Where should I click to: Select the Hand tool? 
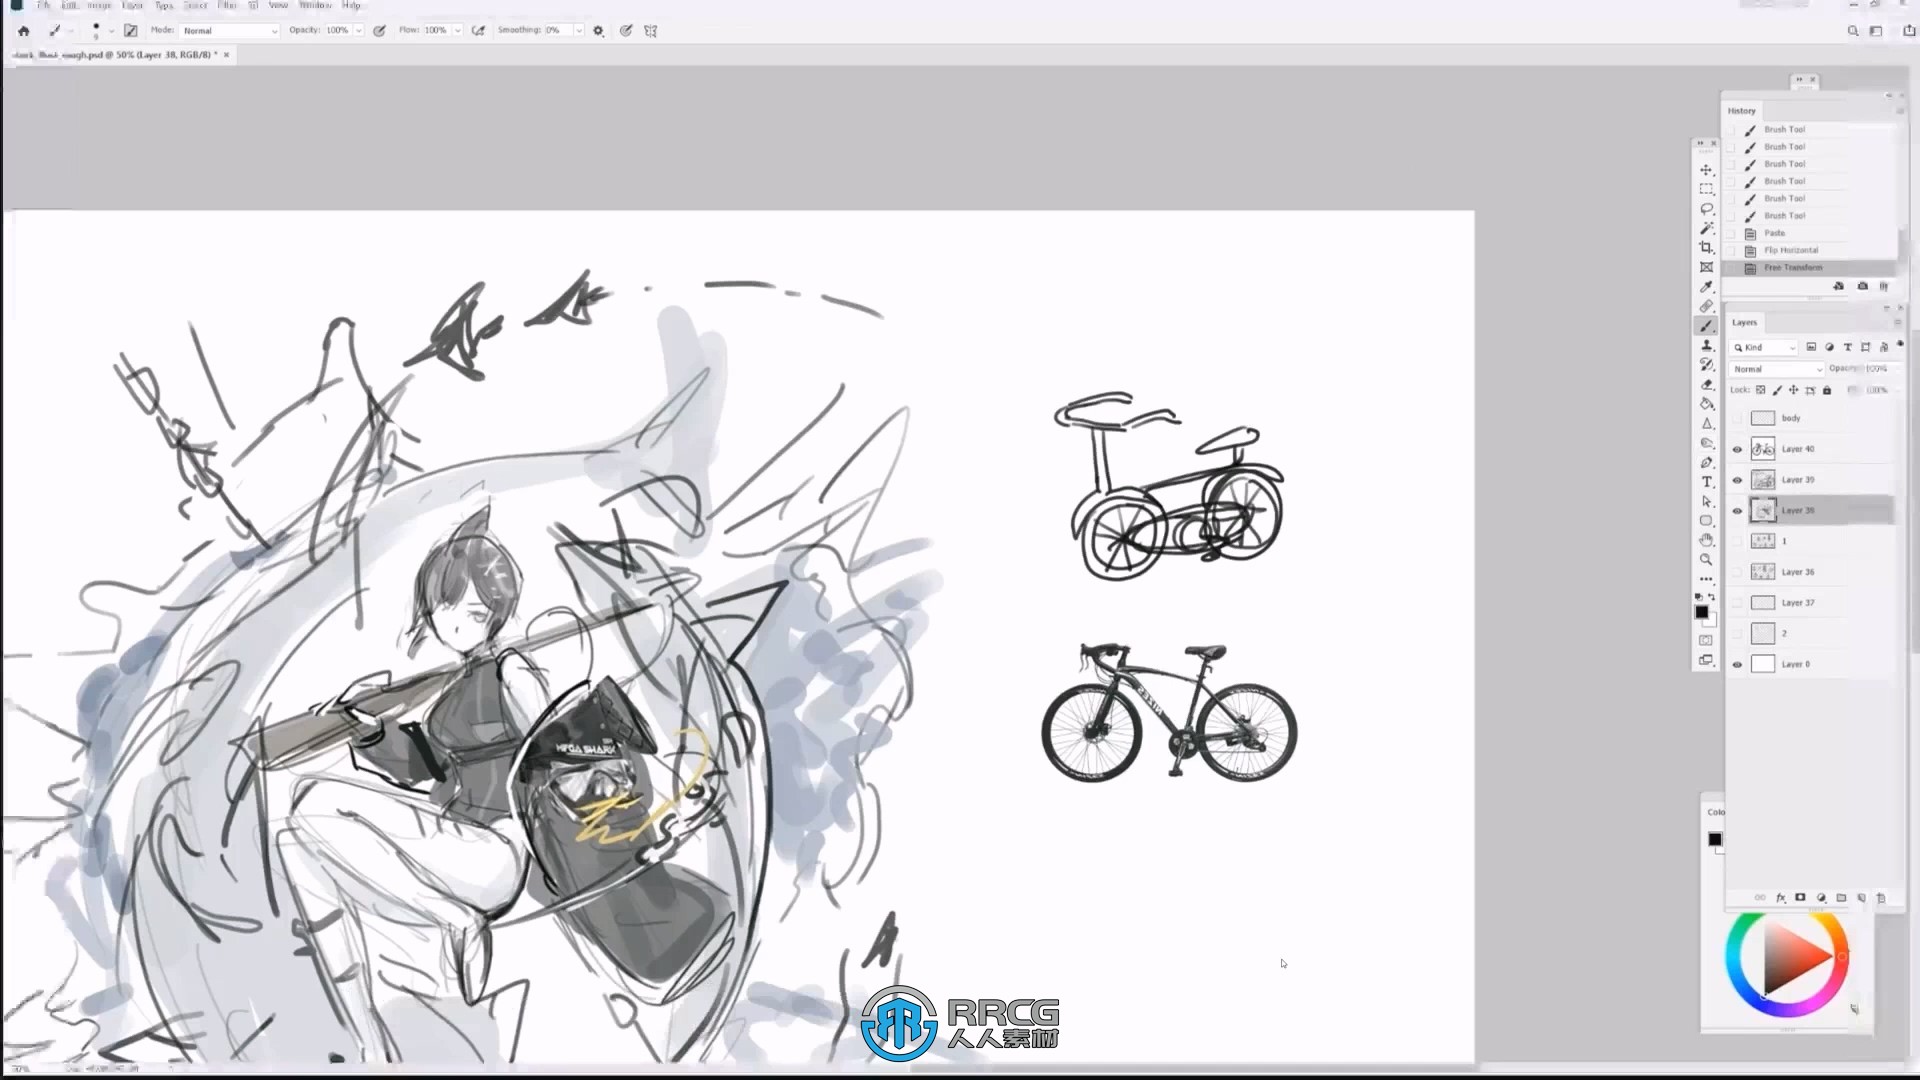tap(1706, 540)
